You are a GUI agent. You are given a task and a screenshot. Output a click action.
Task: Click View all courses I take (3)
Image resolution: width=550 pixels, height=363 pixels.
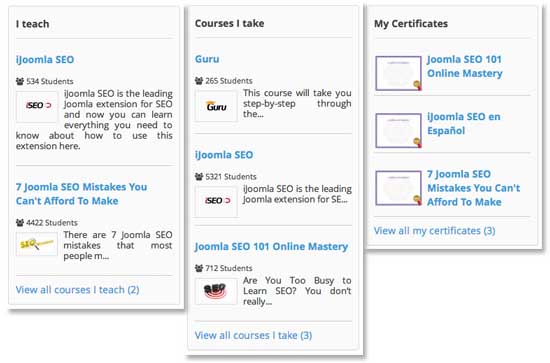(x=253, y=335)
